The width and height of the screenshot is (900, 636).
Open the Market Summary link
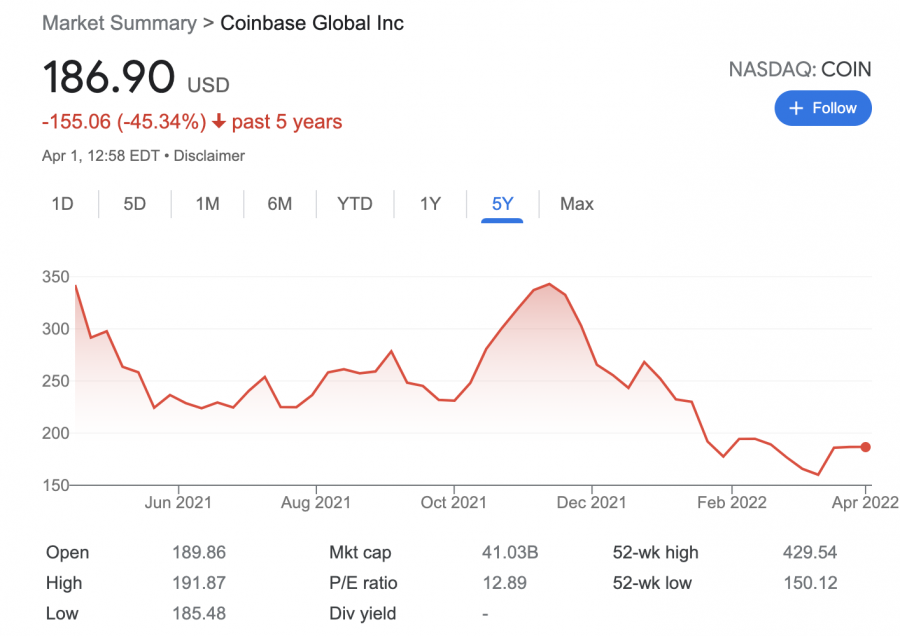click(x=119, y=23)
